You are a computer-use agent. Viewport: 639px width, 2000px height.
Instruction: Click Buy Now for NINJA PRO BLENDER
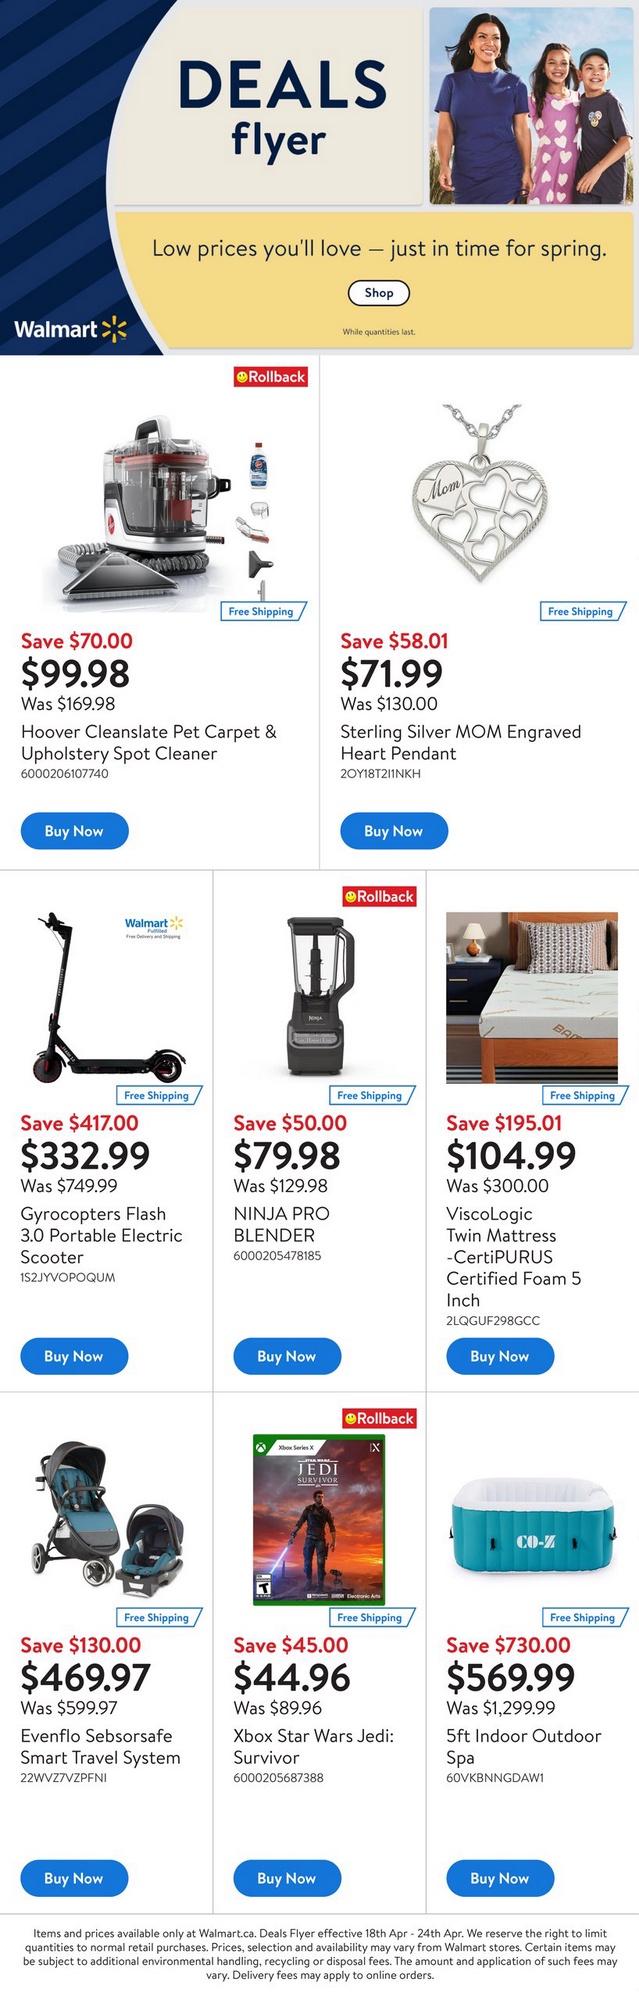(x=287, y=1356)
